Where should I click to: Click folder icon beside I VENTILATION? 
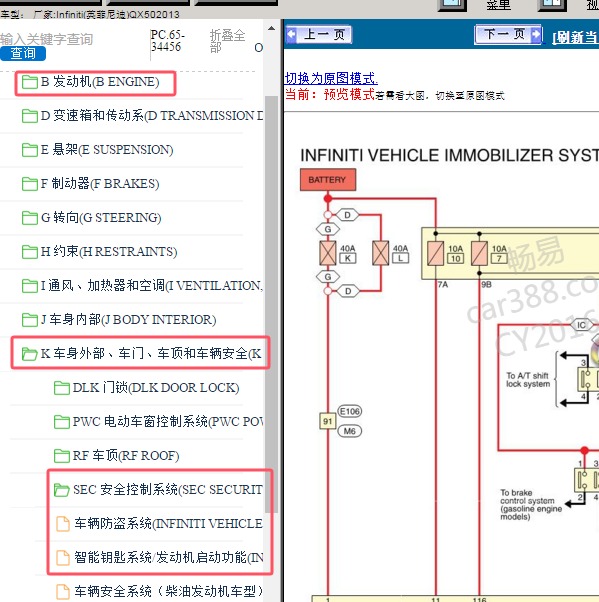pyautogui.click(x=30, y=286)
